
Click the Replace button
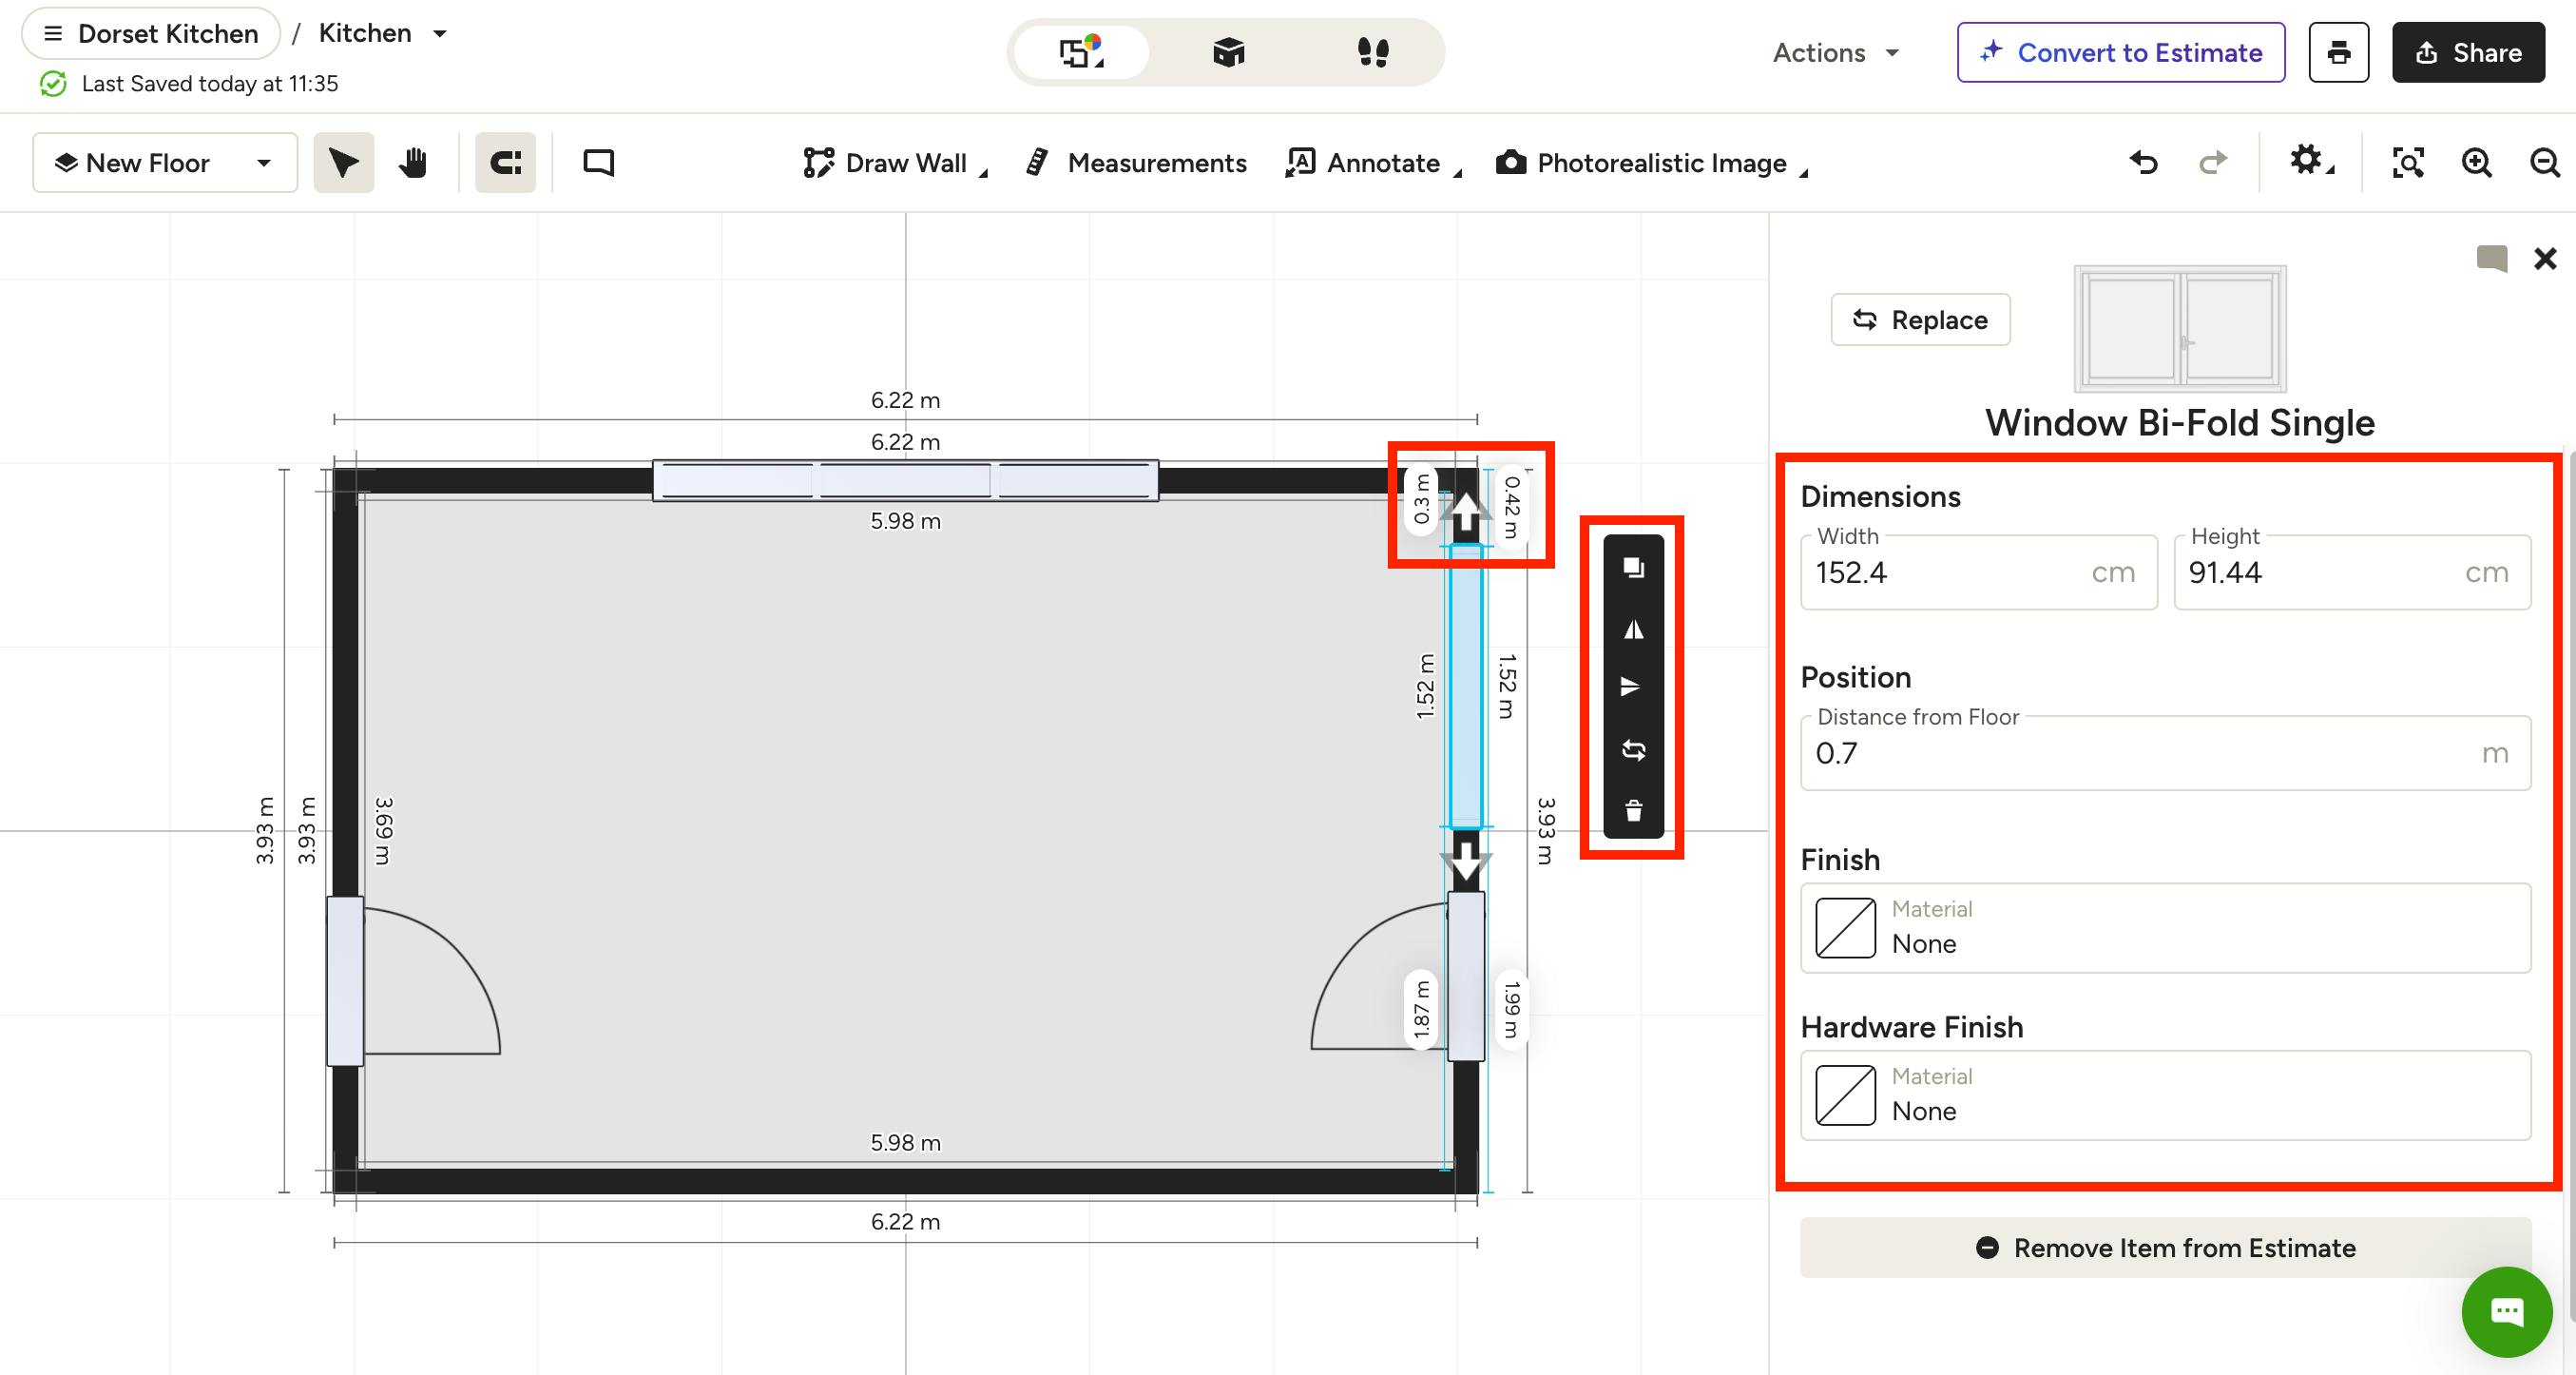coord(1920,319)
